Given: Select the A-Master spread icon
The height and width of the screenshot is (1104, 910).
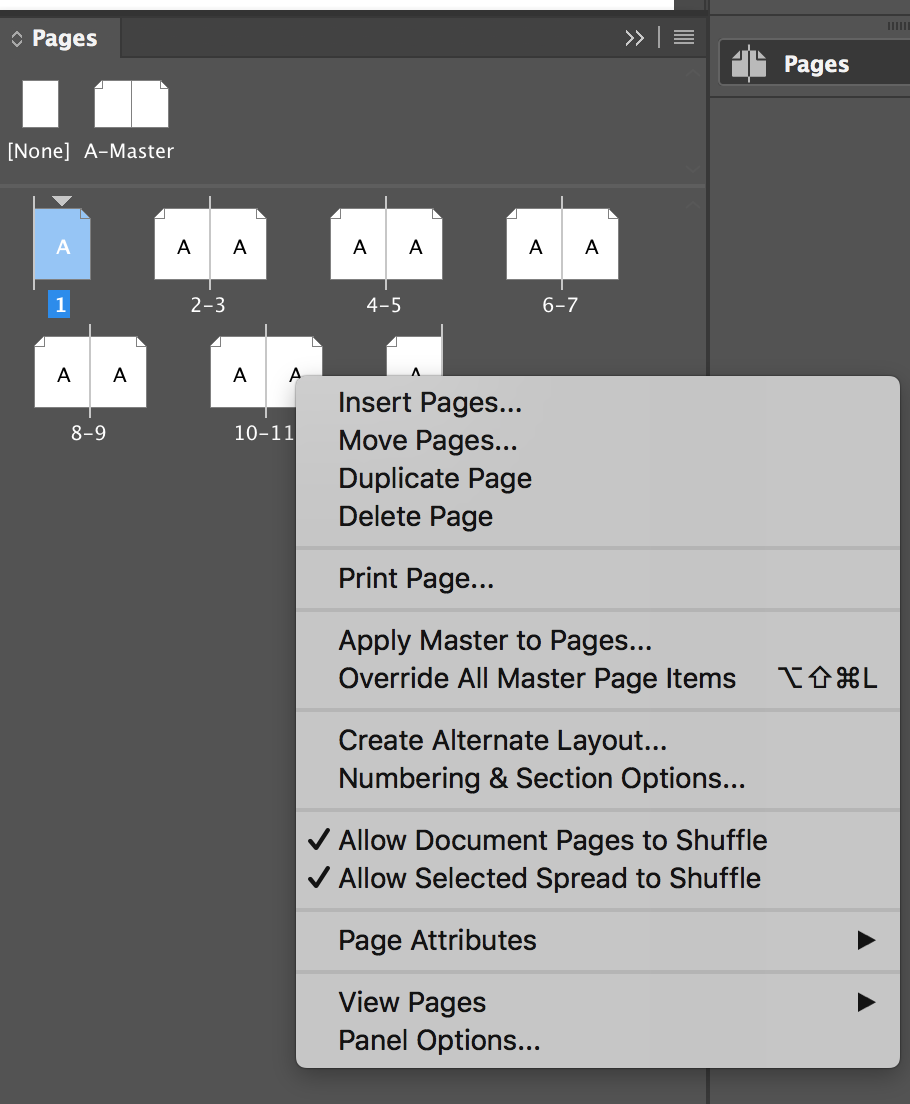Looking at the screenshot, I should pos(131,105).
